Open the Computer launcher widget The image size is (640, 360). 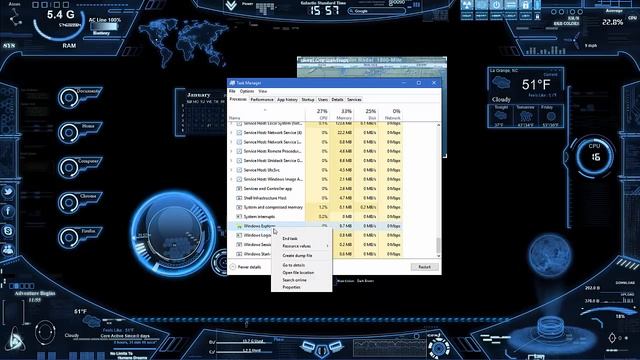79,167
